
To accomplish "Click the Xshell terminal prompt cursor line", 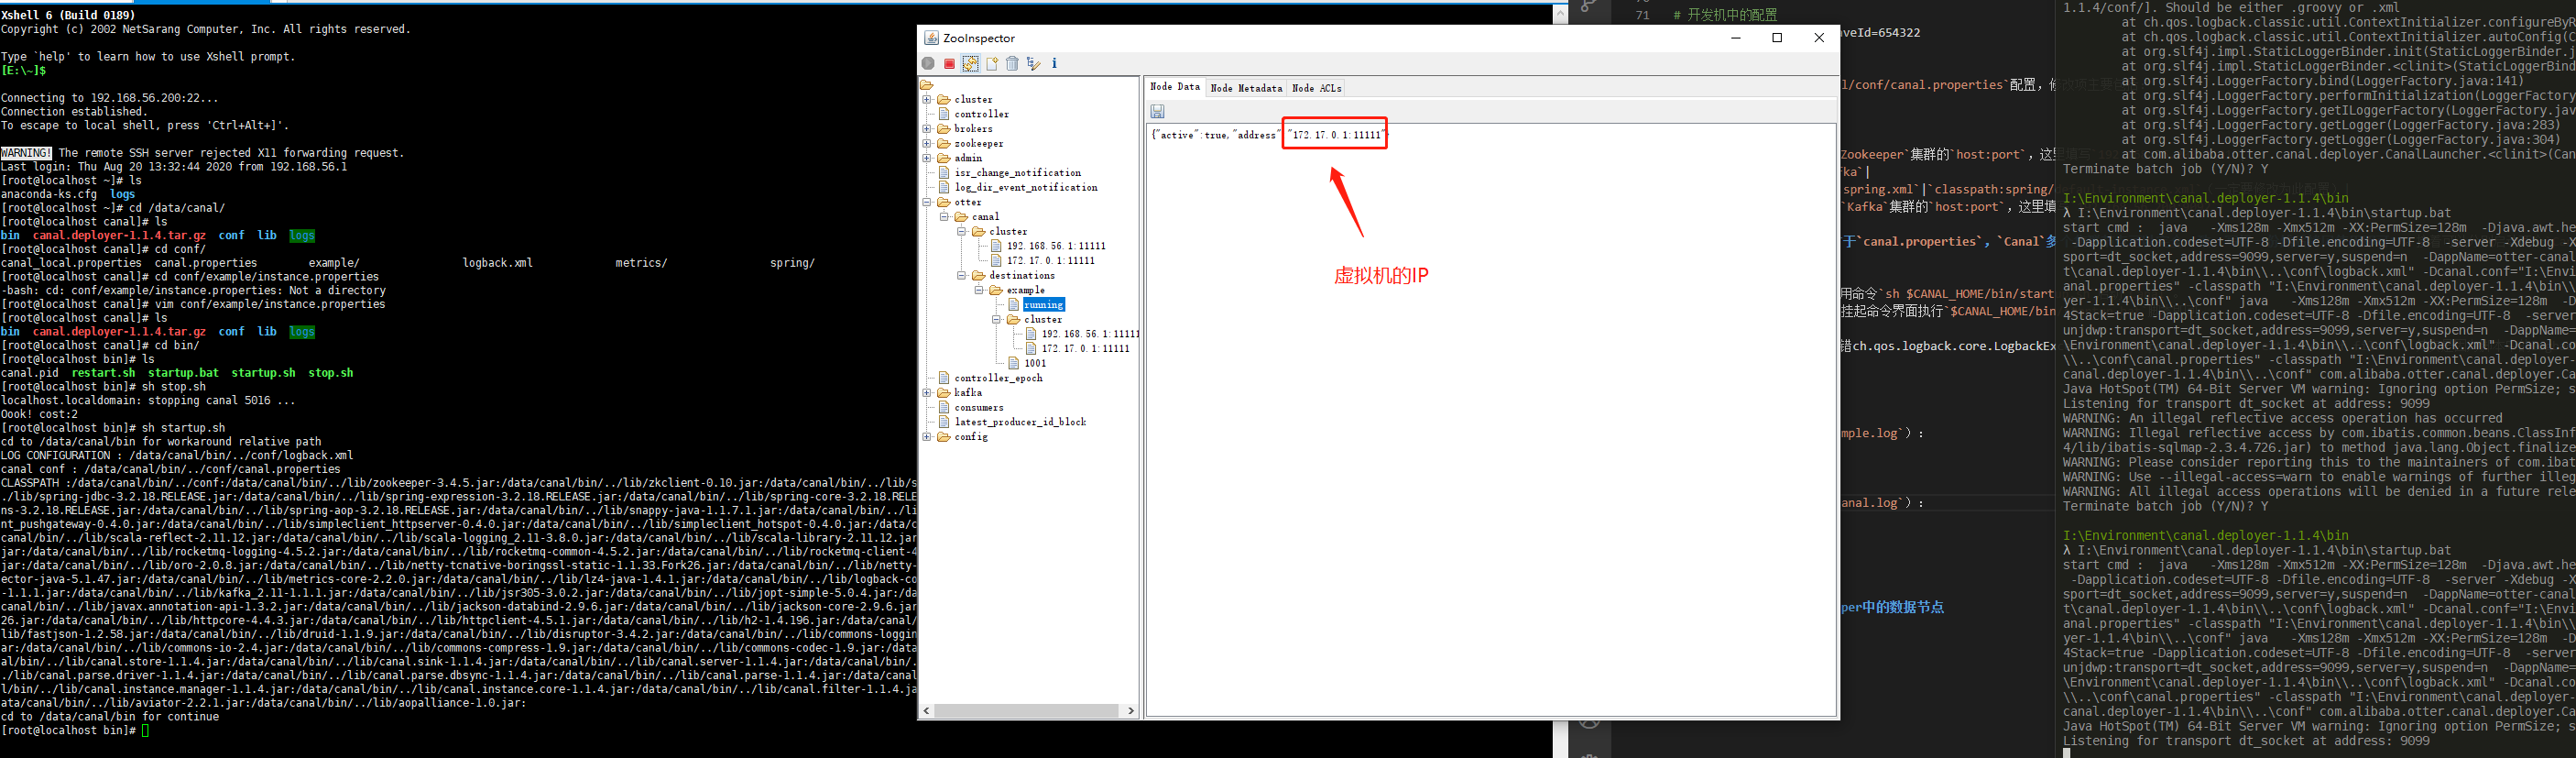I will [75, 731].
